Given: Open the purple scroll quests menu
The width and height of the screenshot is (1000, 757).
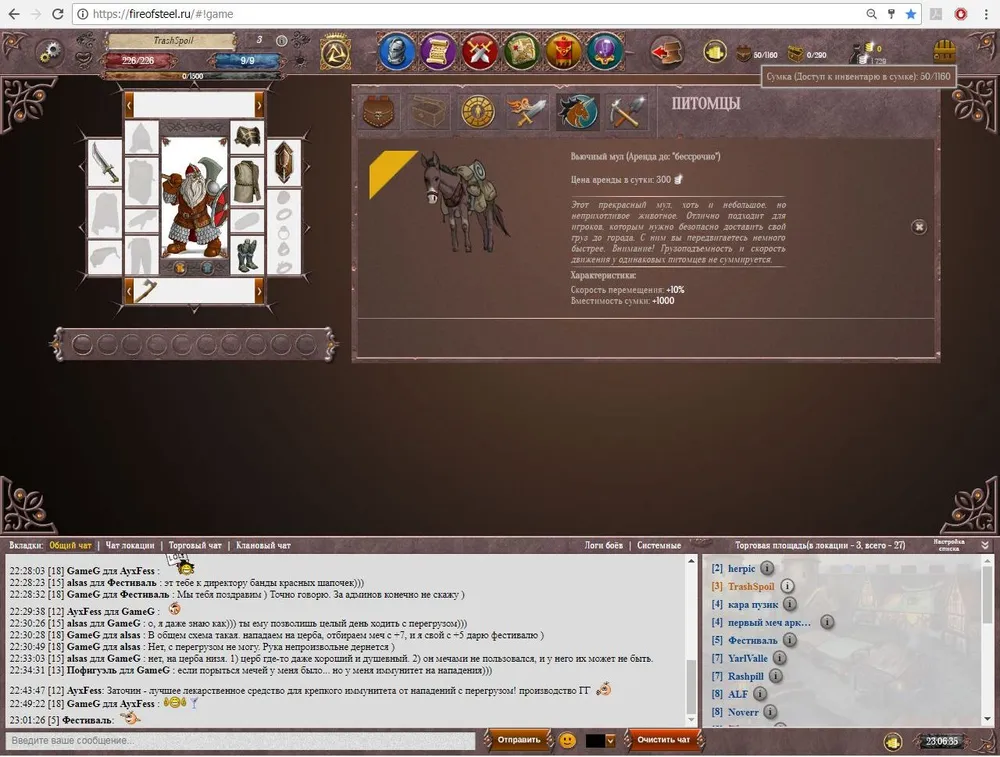Looking at the screenshot, I should (438, 51).
